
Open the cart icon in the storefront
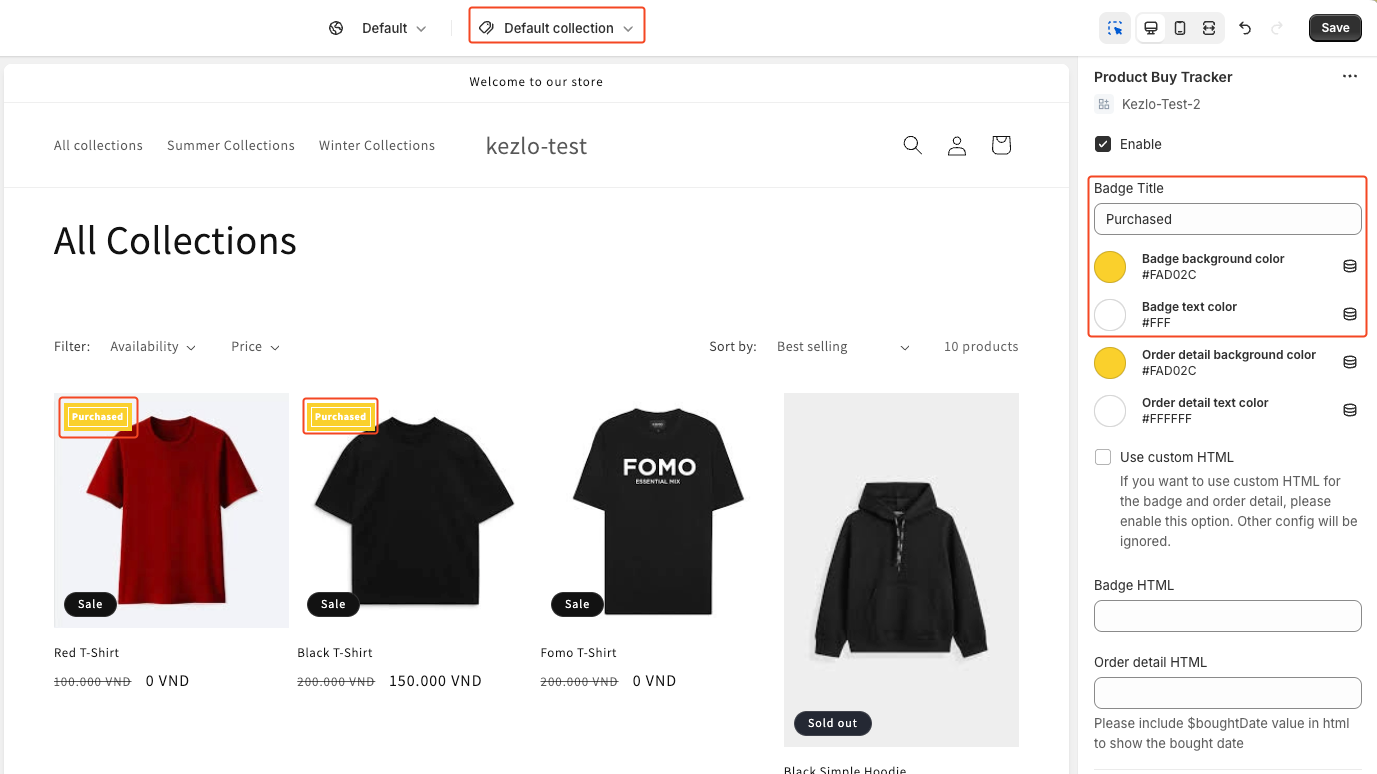click(1000, 145)
